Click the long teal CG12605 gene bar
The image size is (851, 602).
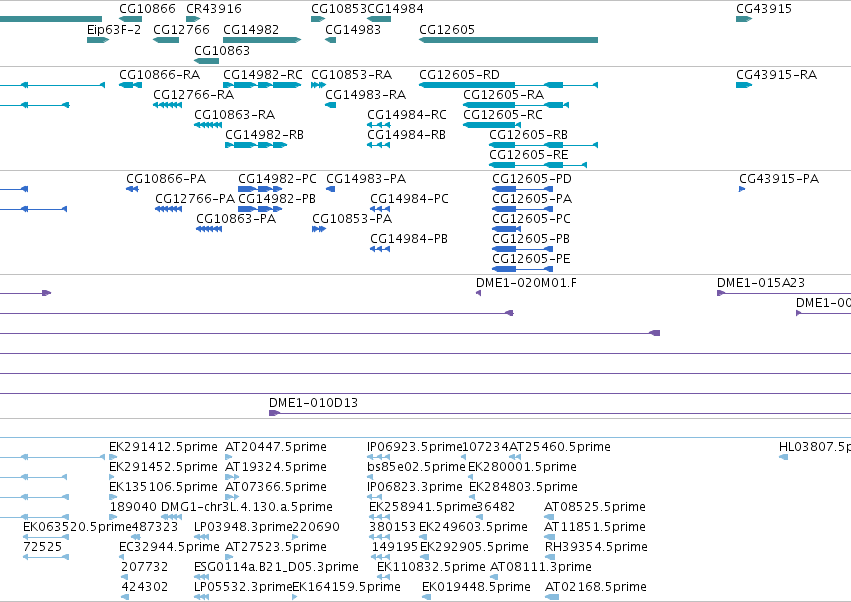[508, 40]
